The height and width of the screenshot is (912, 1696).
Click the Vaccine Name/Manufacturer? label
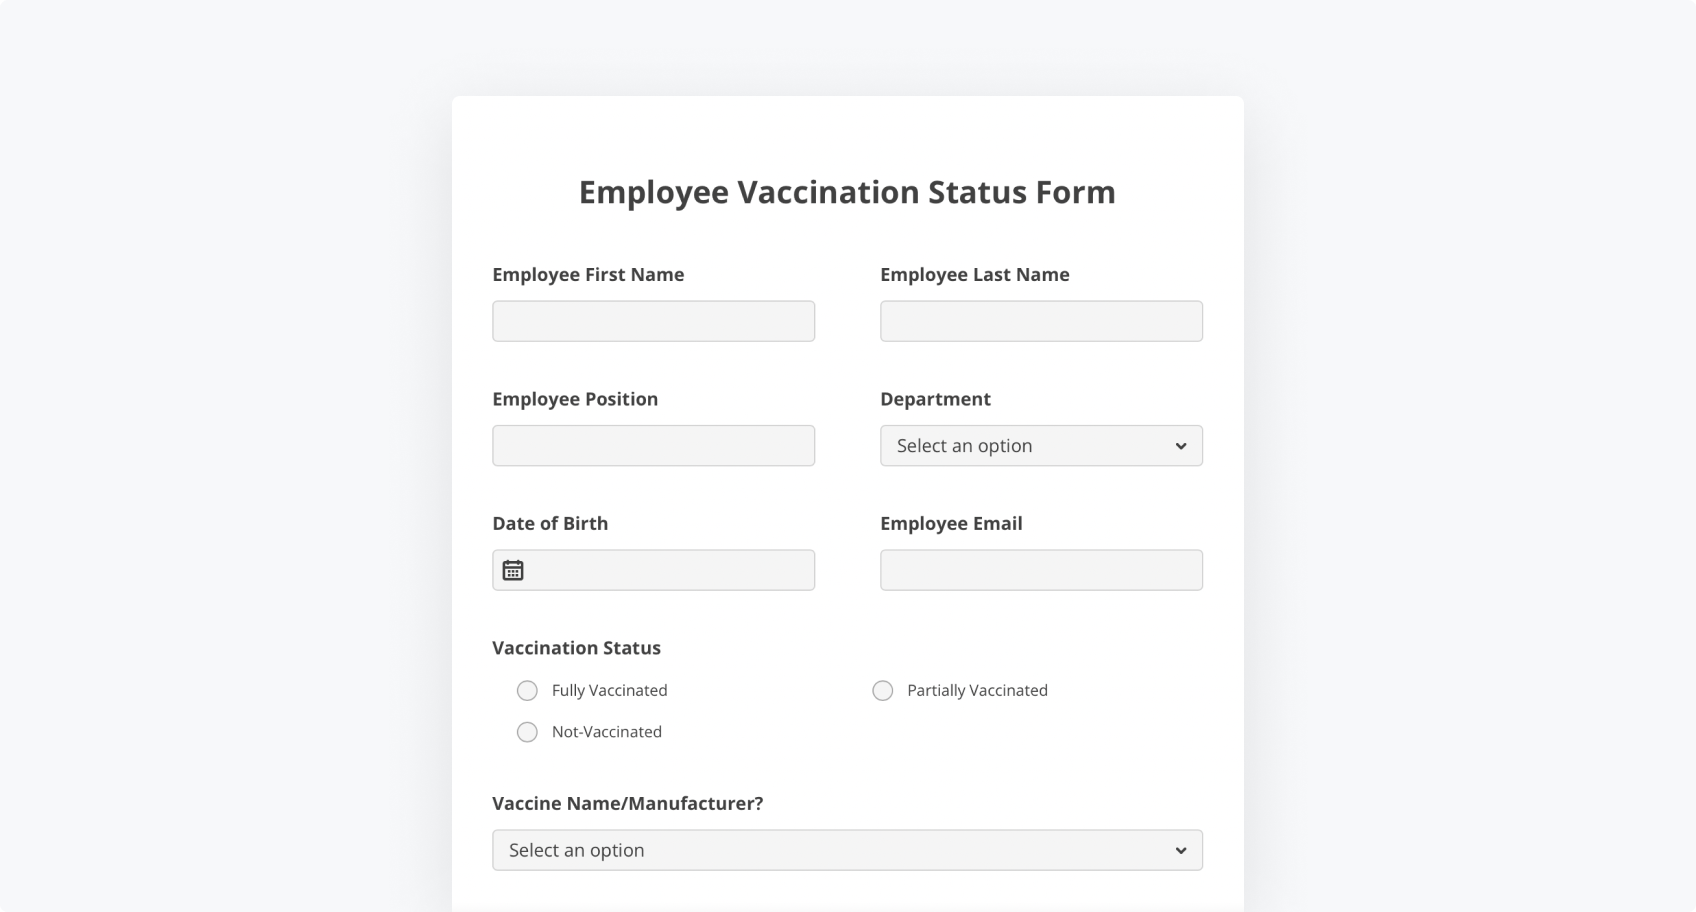click(627, 803)
